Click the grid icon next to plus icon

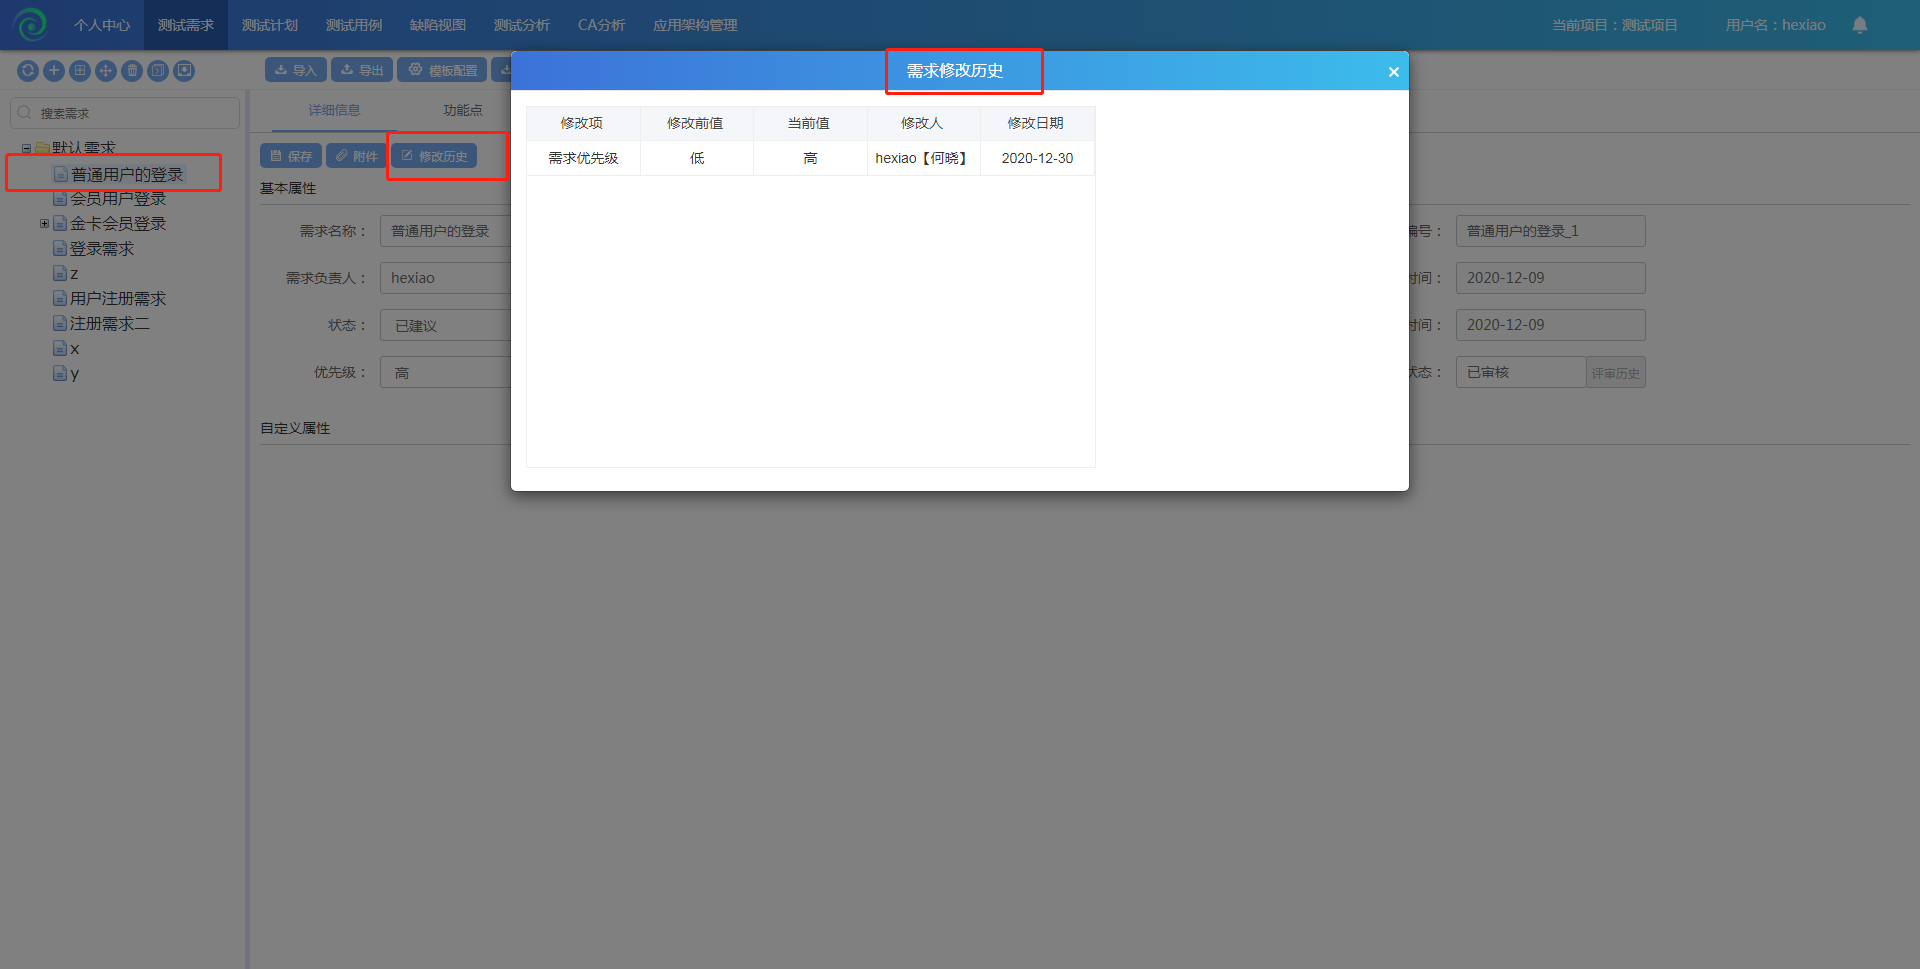click(80, 71)
